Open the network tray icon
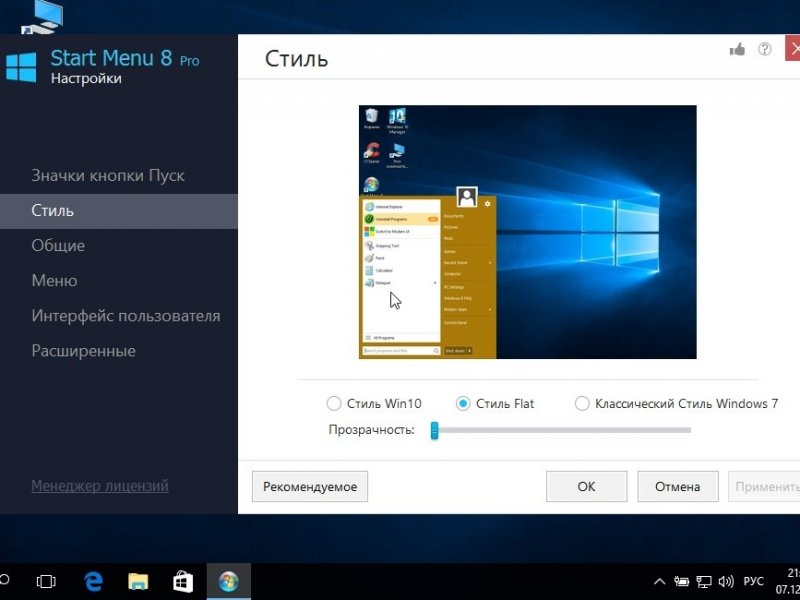This screenshot has height=600, width=800. [704, 581]
